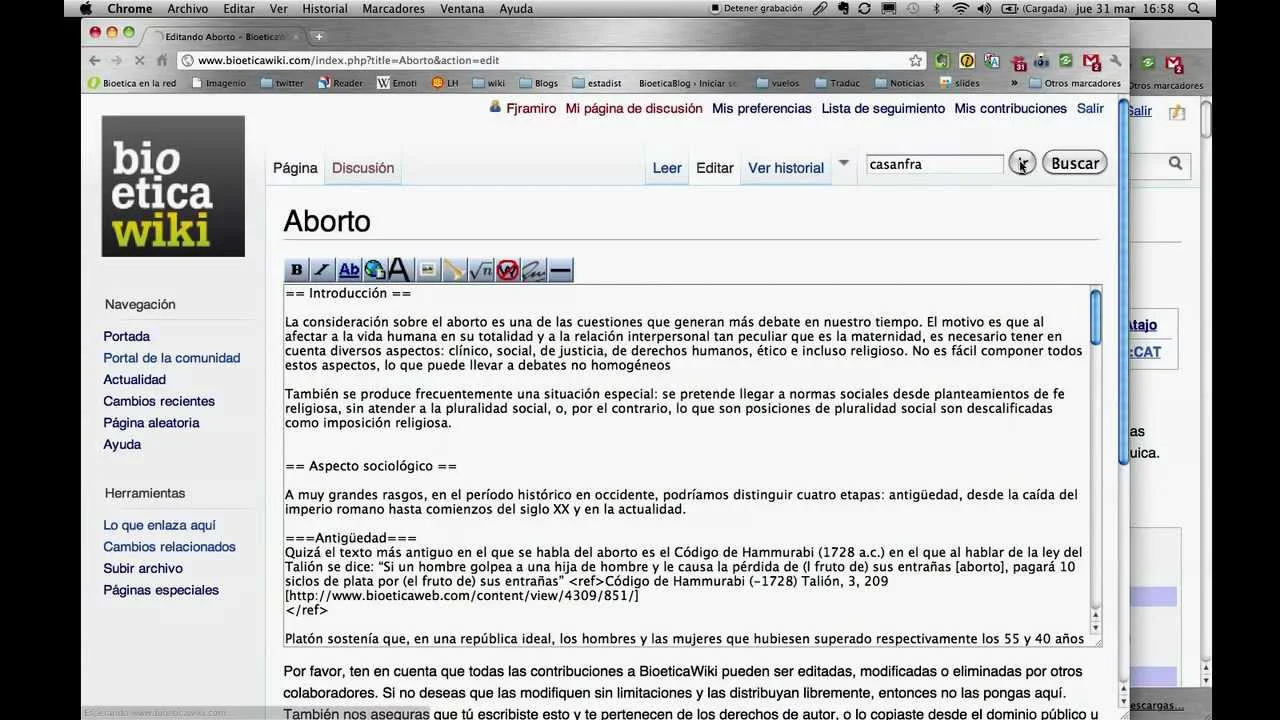The width and height of the screenshot is (1280, 720).
Task: Stop loading the page in Chrome
Action: click(140, 60)
